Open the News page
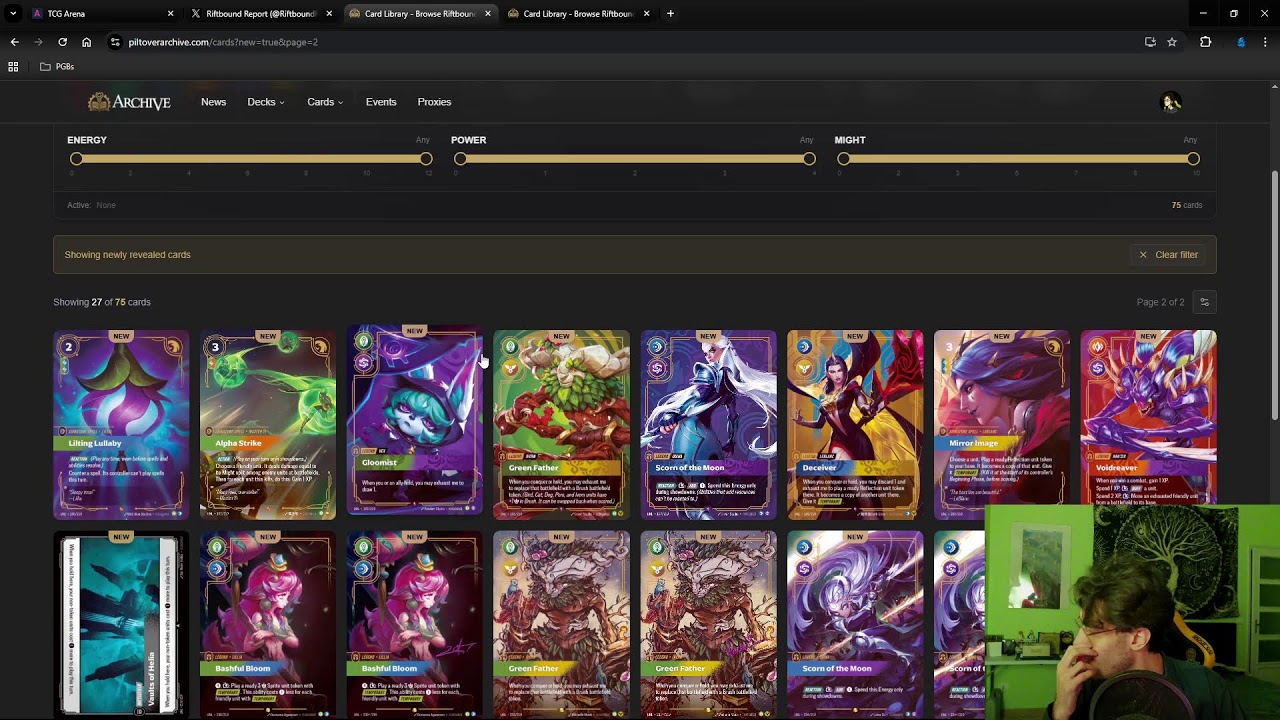Viewport: 1280px width, 720px height. click(213, 102)
